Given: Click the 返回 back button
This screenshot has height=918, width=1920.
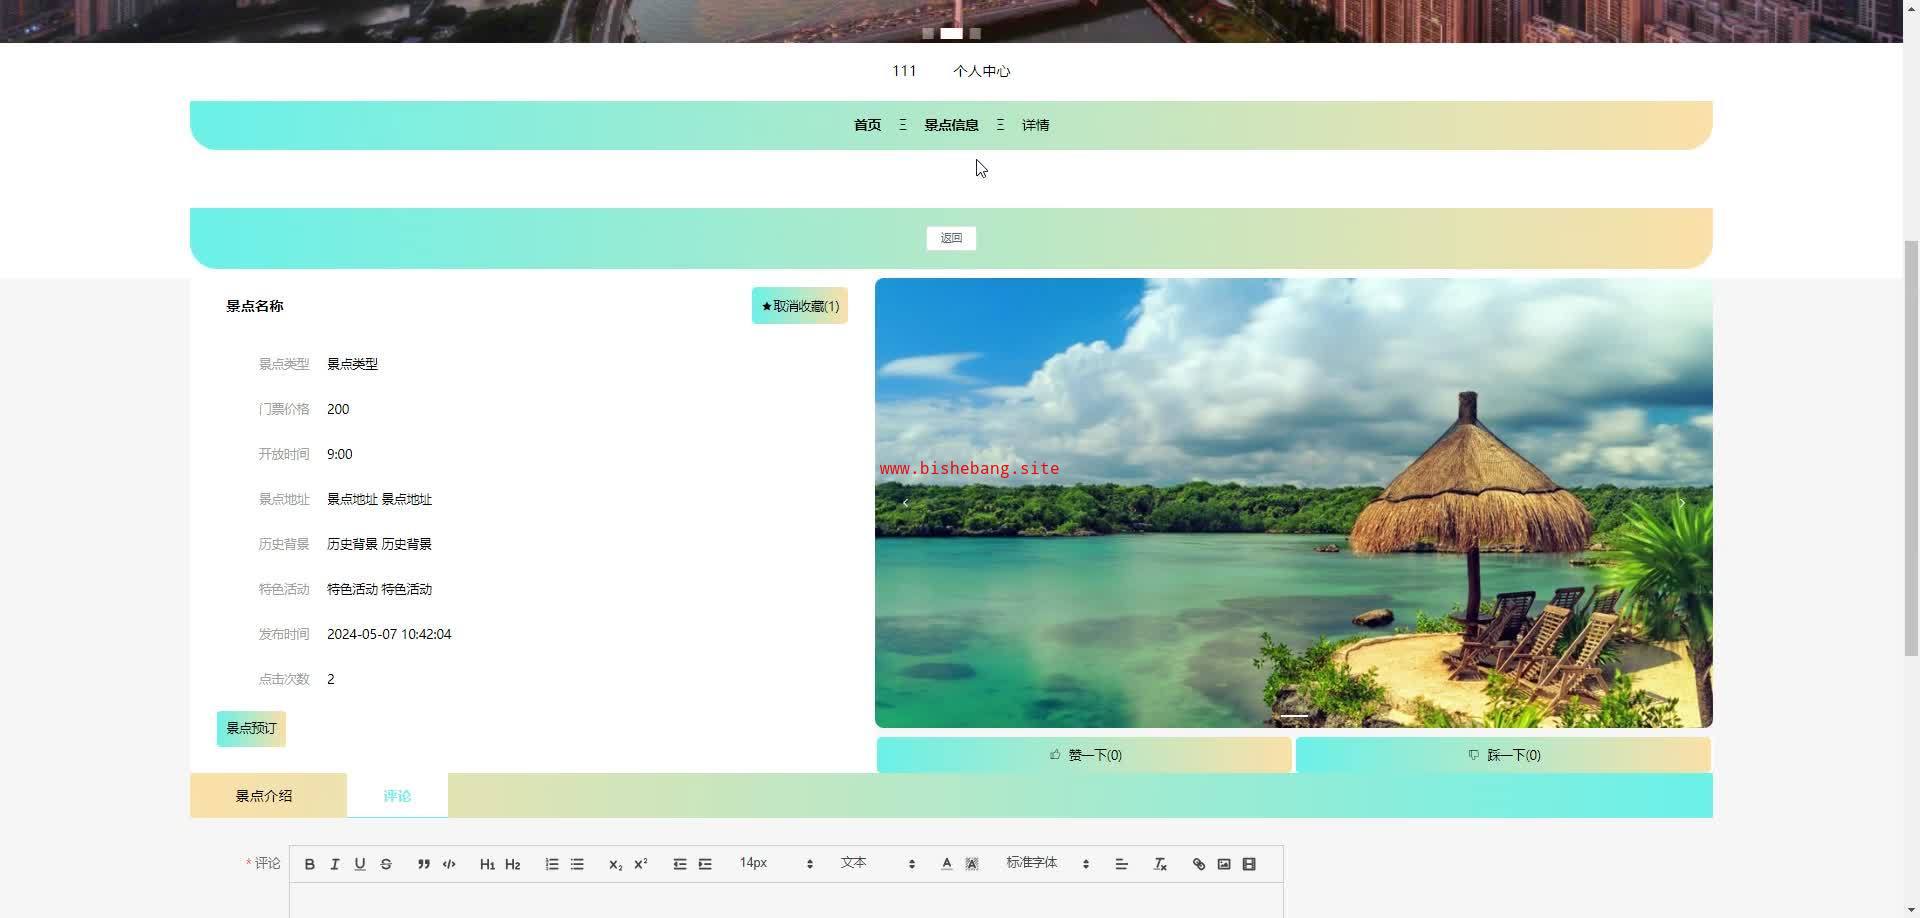Looking at the screenshot, I should pyautogui.click(x=951, y=238).
